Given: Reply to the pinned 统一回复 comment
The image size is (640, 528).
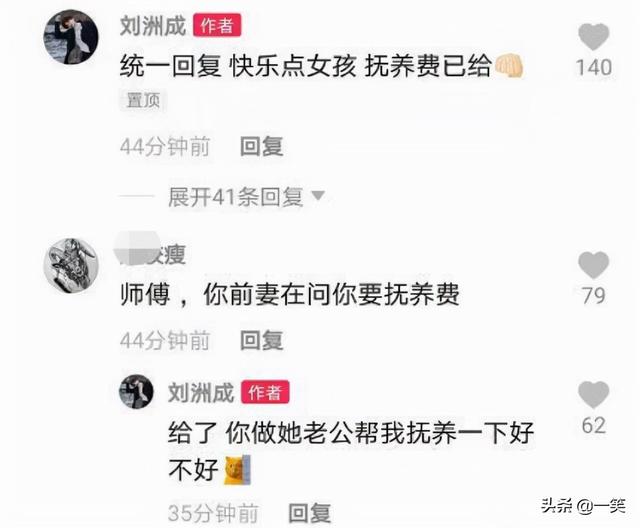Looking at the screenshot, I should coord(261,146).
